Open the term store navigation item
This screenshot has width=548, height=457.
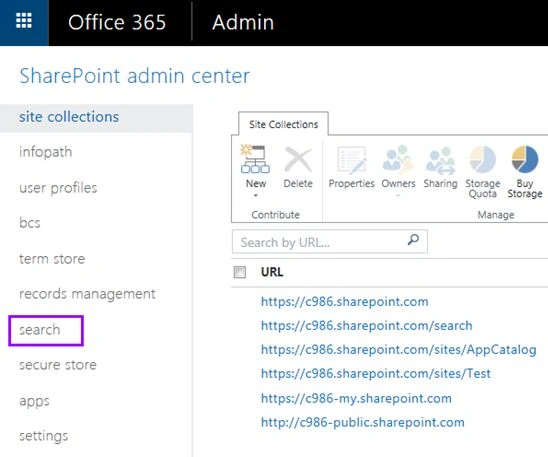pos(52,259)
